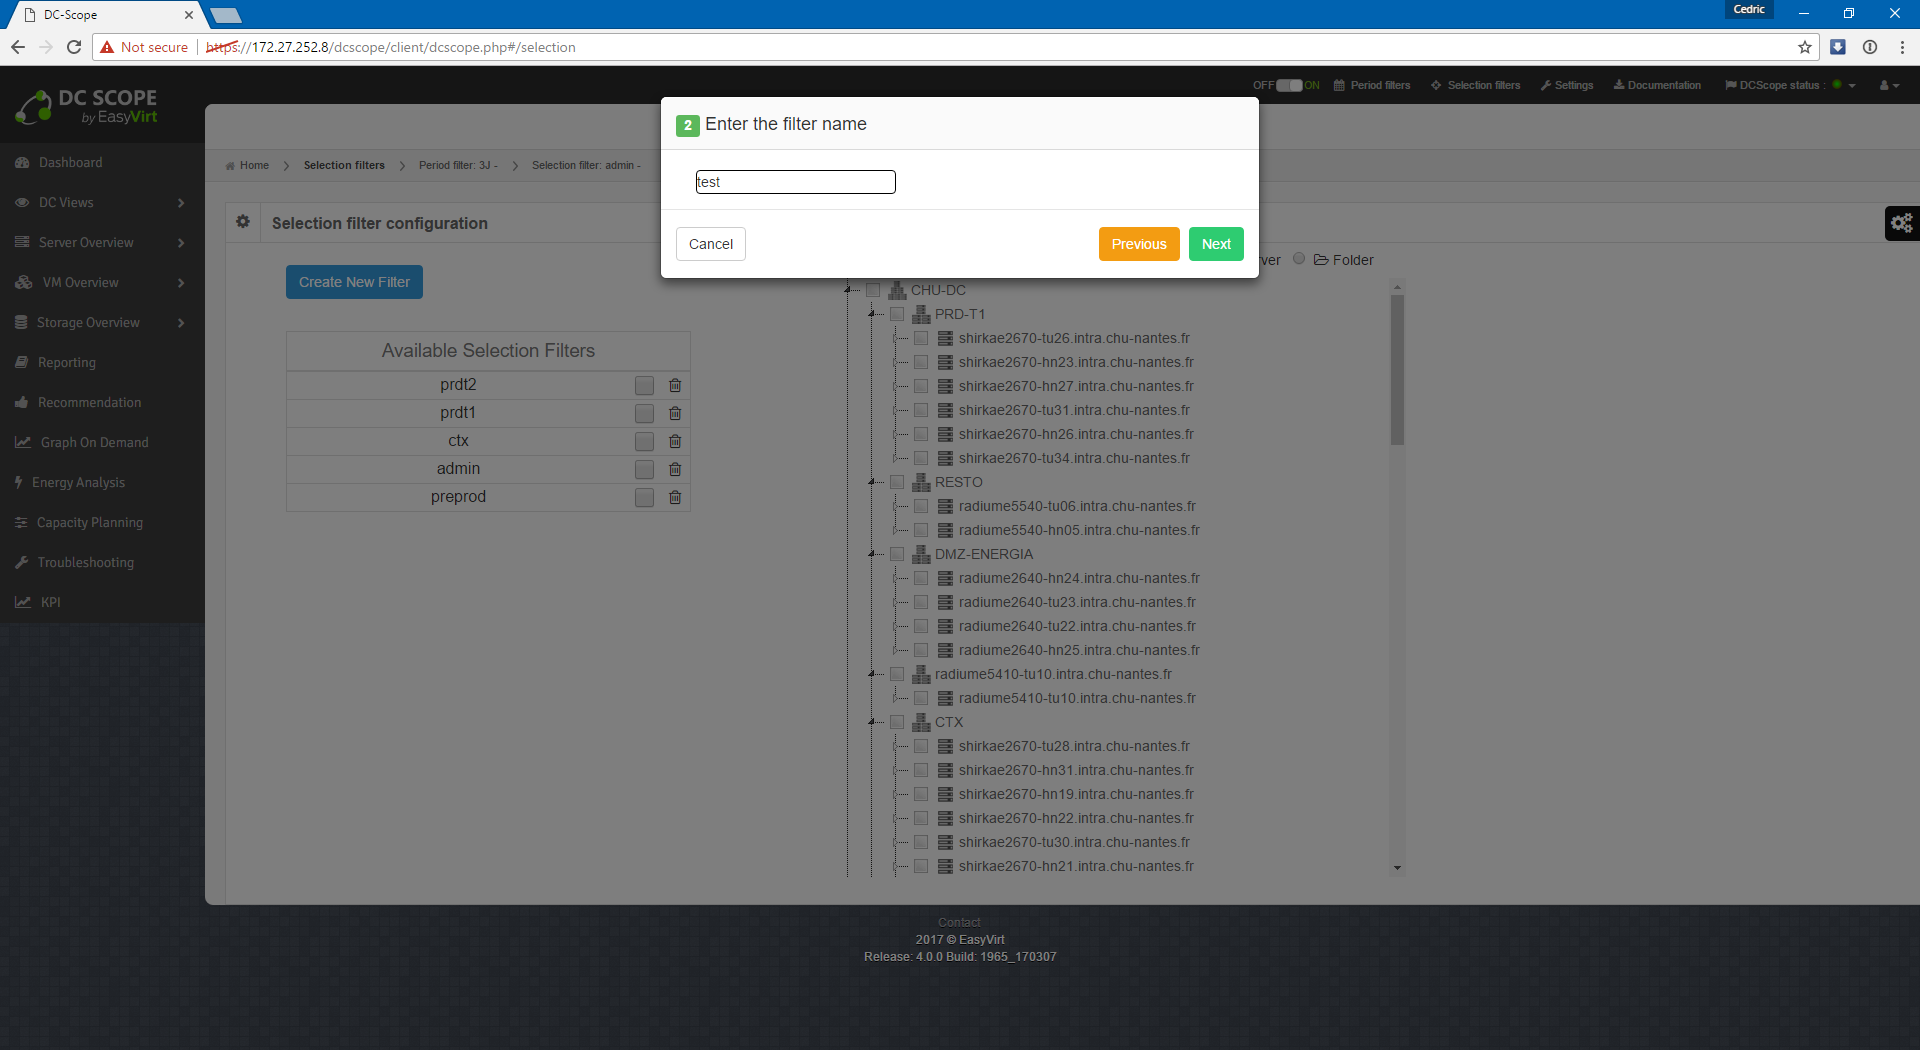Screen dimensions: 1920x1050
Task: Reload the page in the browser
Action: coord(74,47)
